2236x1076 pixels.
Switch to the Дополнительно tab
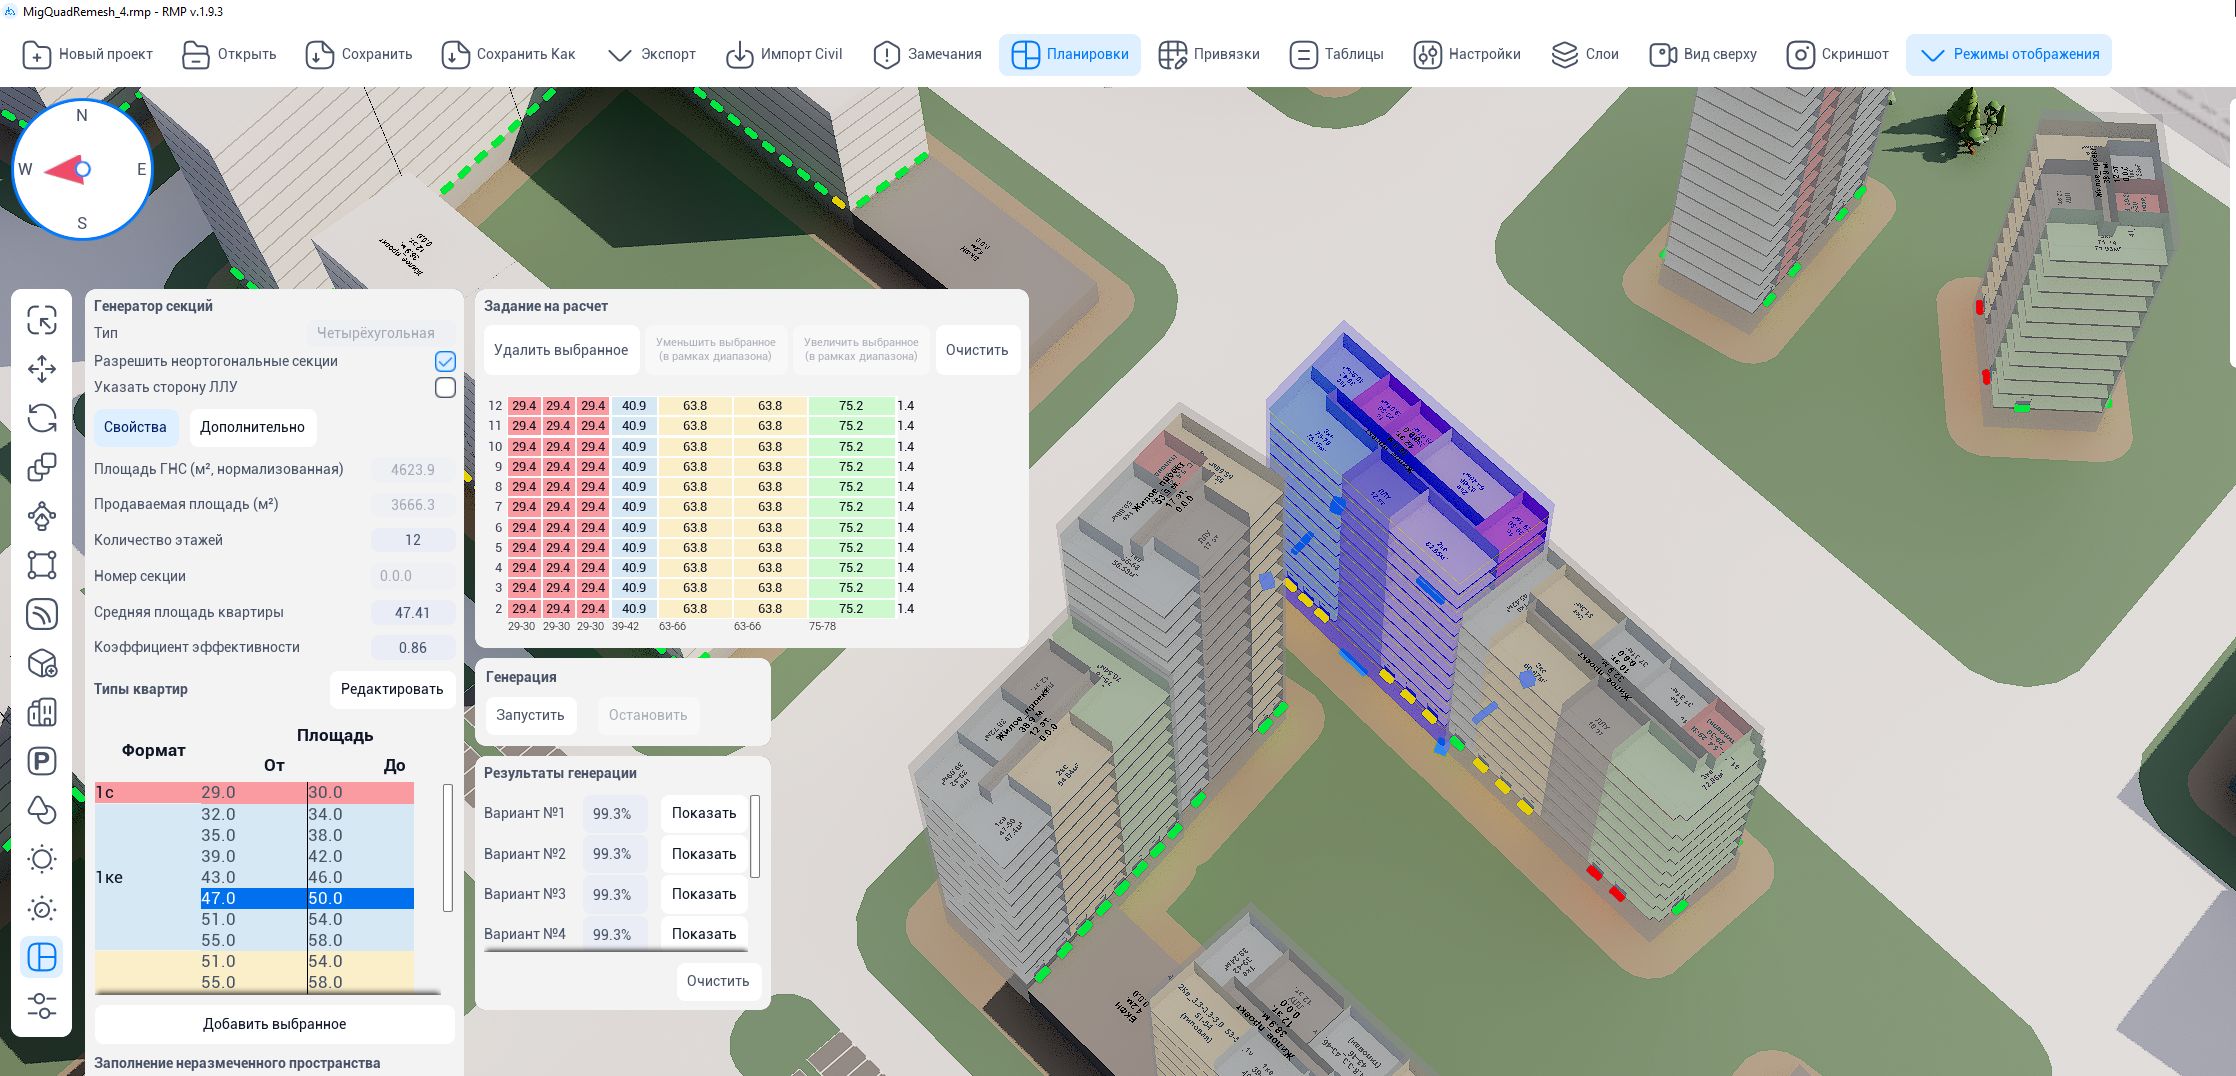pos(252,427)
